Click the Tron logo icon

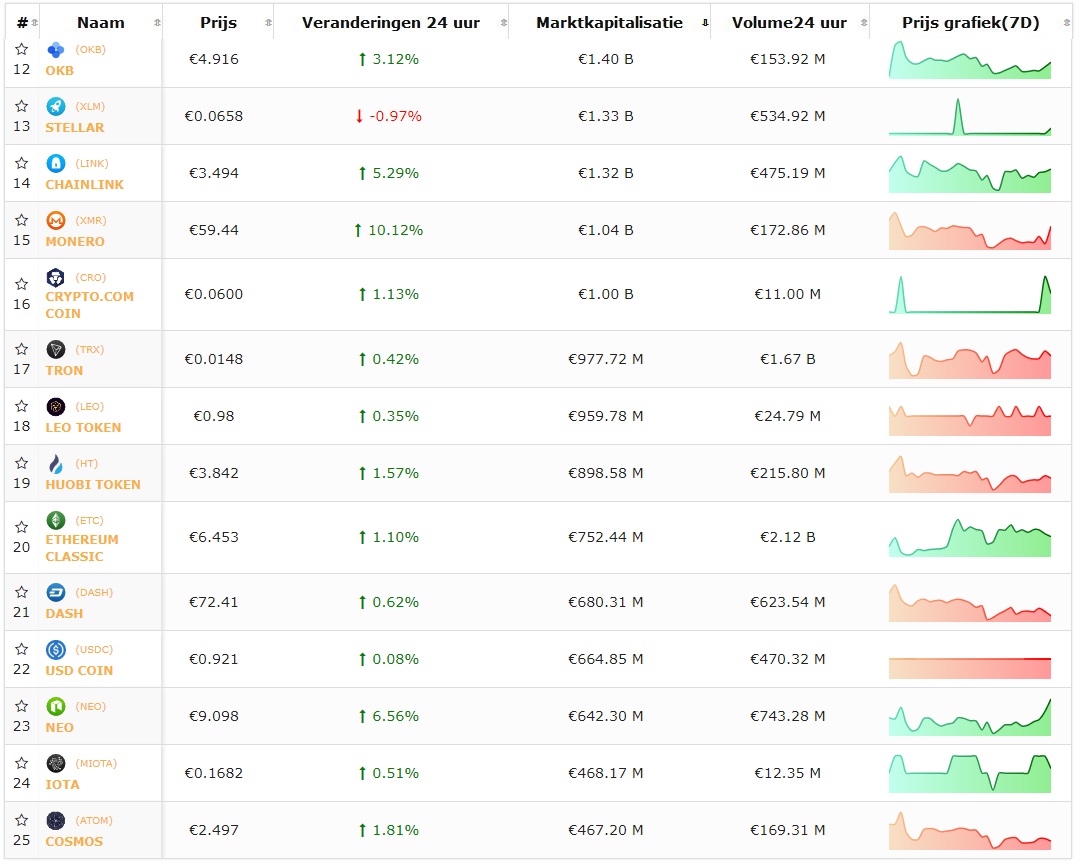click(x=56, y=349)
